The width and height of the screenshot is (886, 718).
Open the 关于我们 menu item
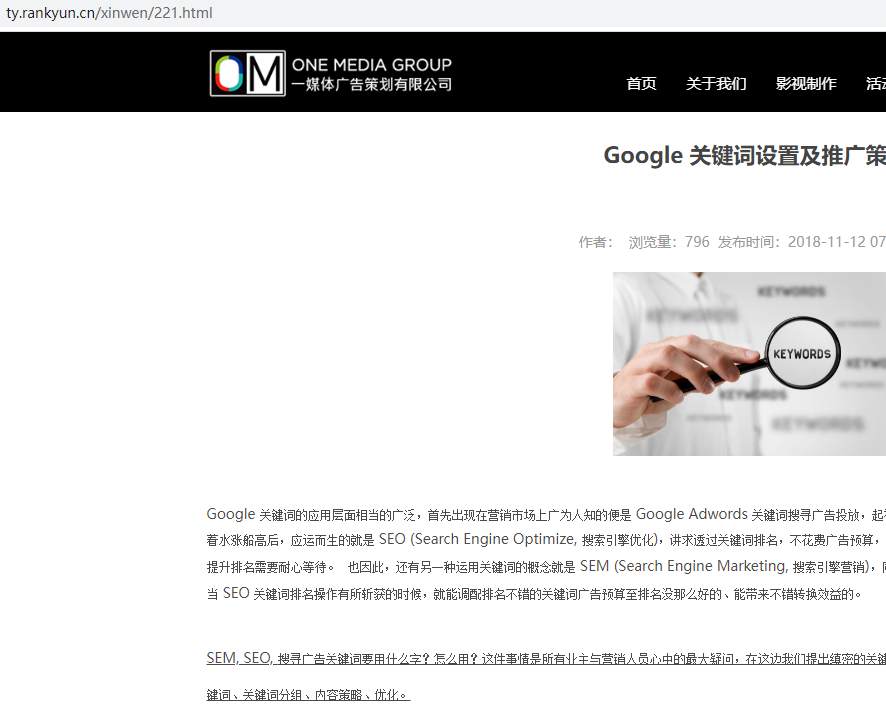point(716,84)
